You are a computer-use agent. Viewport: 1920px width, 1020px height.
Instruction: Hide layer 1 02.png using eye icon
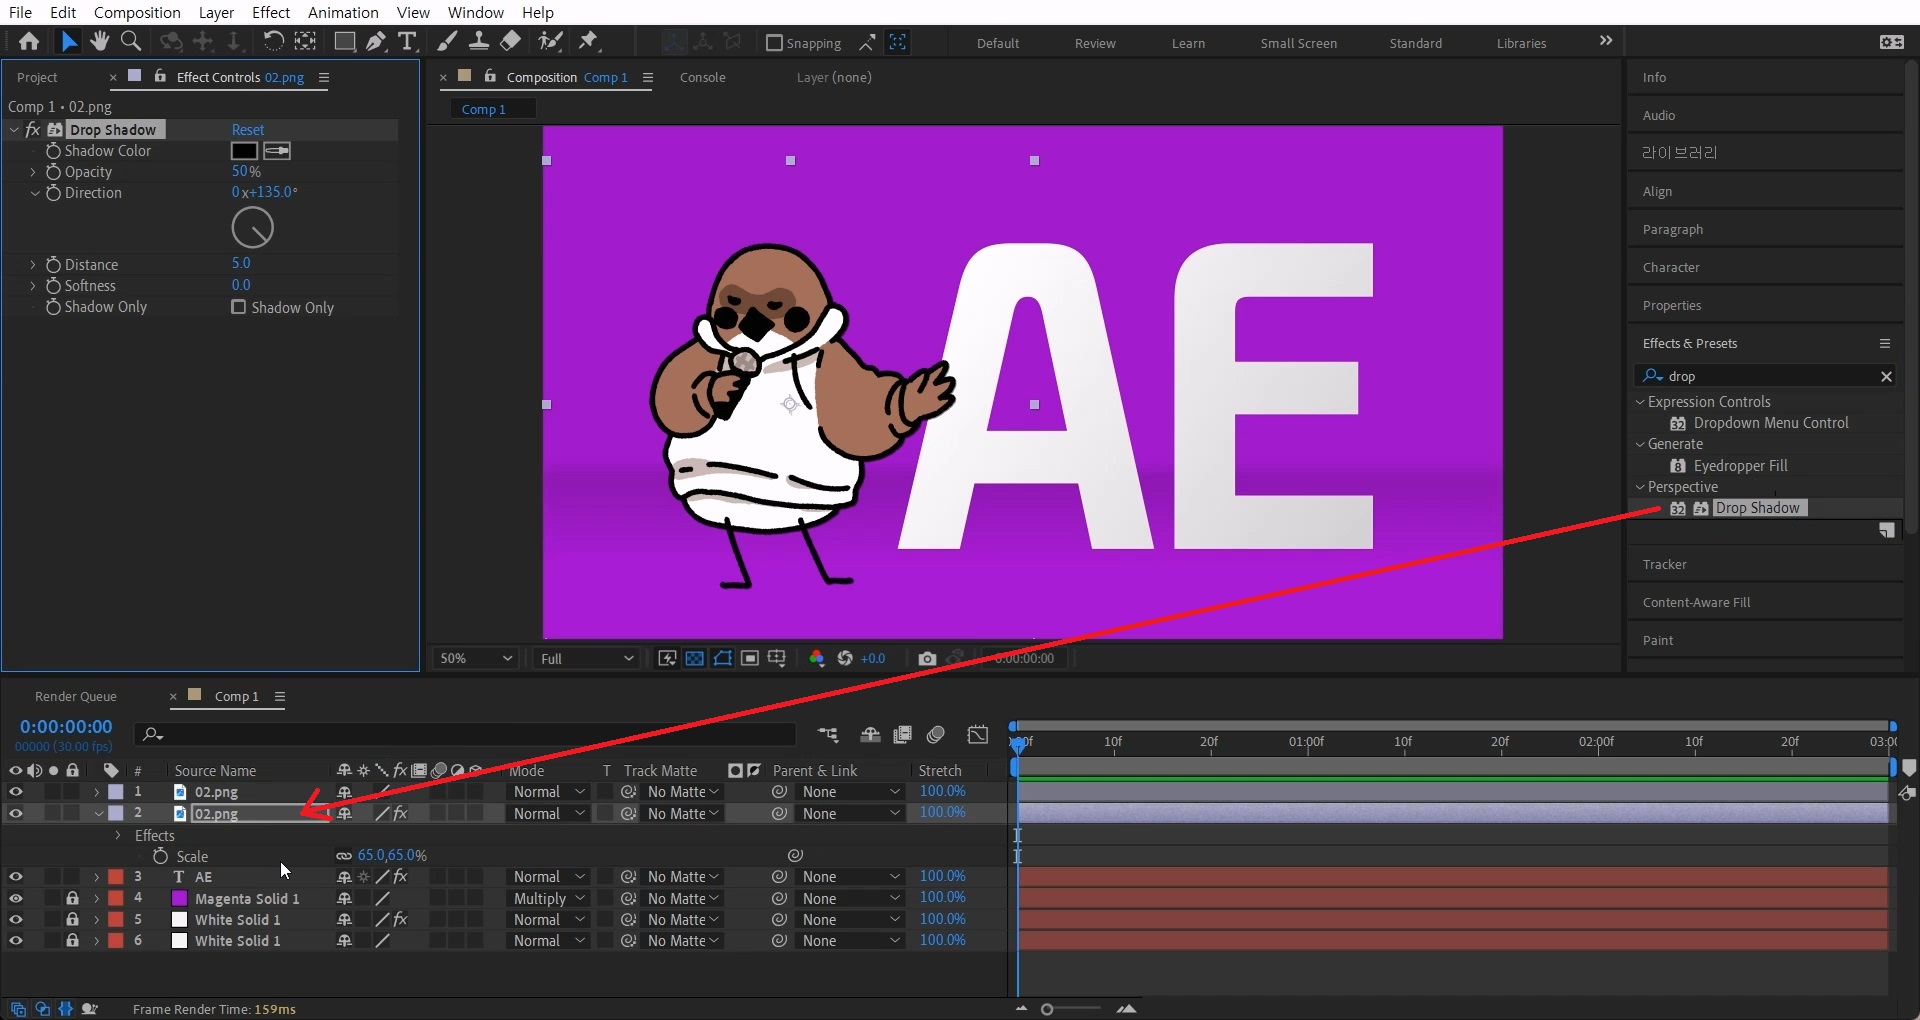[x=15, y=792]
